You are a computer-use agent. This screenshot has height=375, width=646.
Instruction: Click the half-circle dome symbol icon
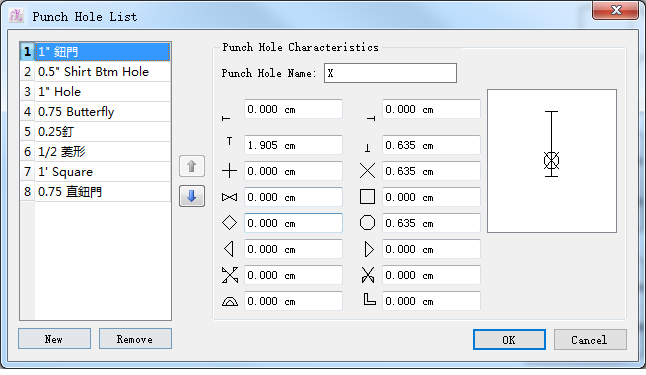229,302
